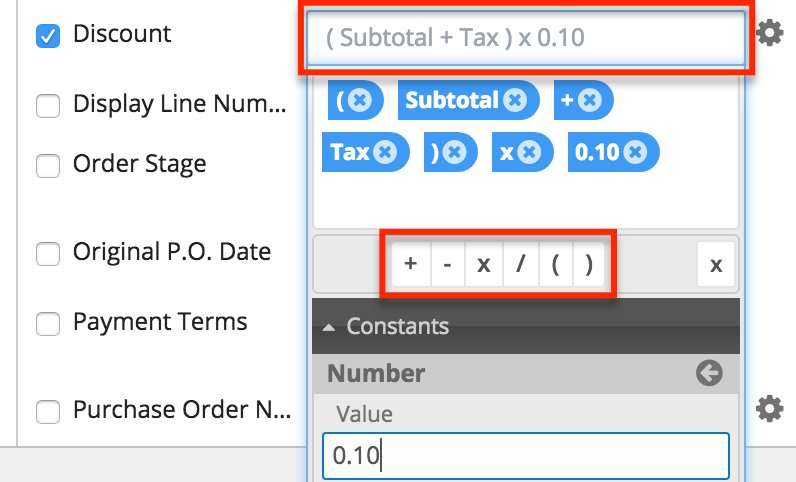Click the gear icon beside Discount formula
The width and height of the screenshot is (796, 482).
tap(768, 34)
